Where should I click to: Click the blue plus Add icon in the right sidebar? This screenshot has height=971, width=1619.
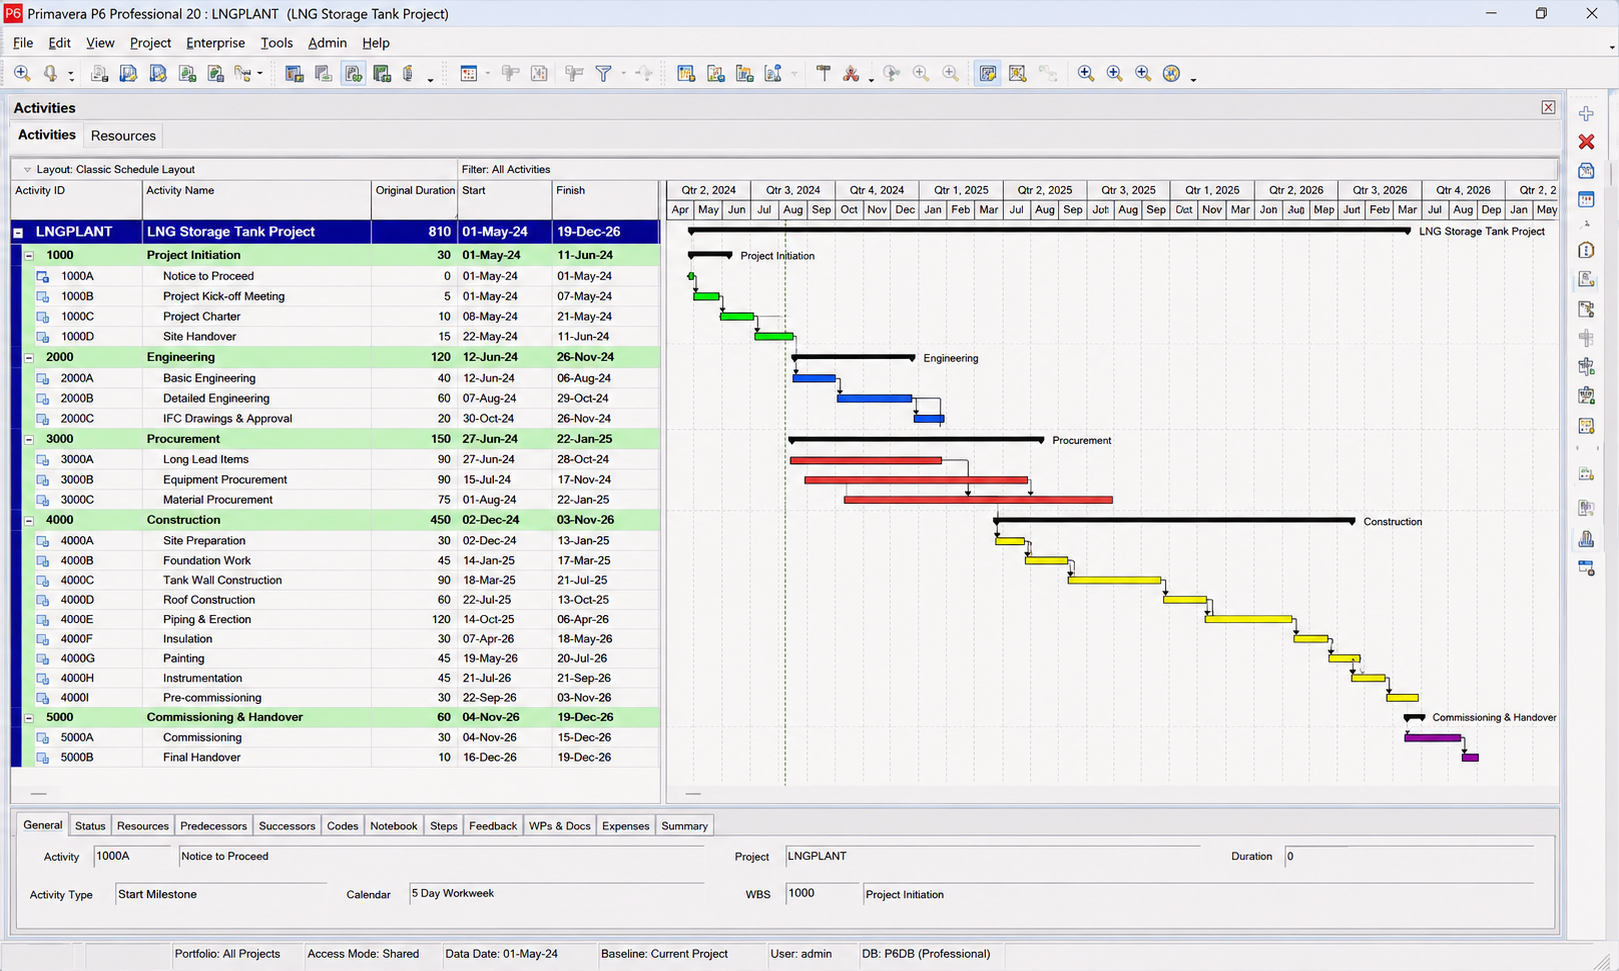(x=1586, y=114)
